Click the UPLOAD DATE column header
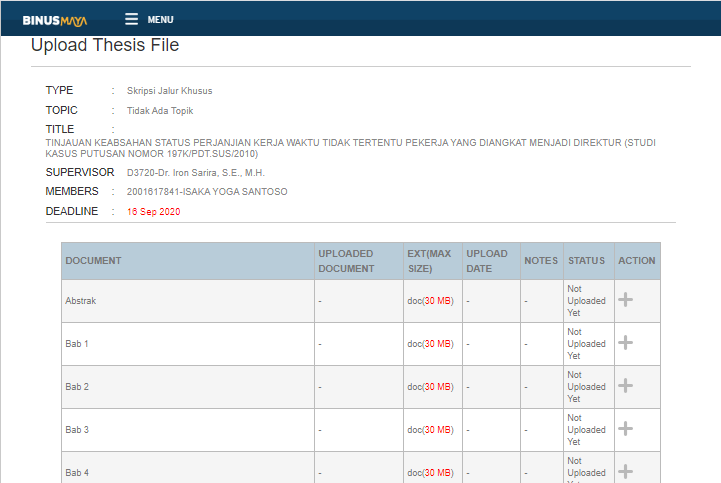 (x=487, y=261)
